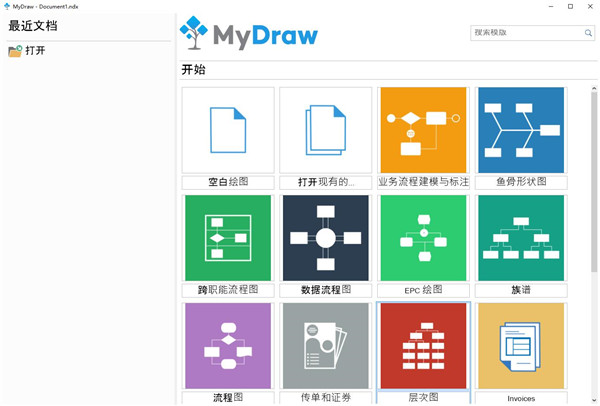600x406 pixels.
Task: Minimize the MyDraw window
Action: (x=551, y=7)
